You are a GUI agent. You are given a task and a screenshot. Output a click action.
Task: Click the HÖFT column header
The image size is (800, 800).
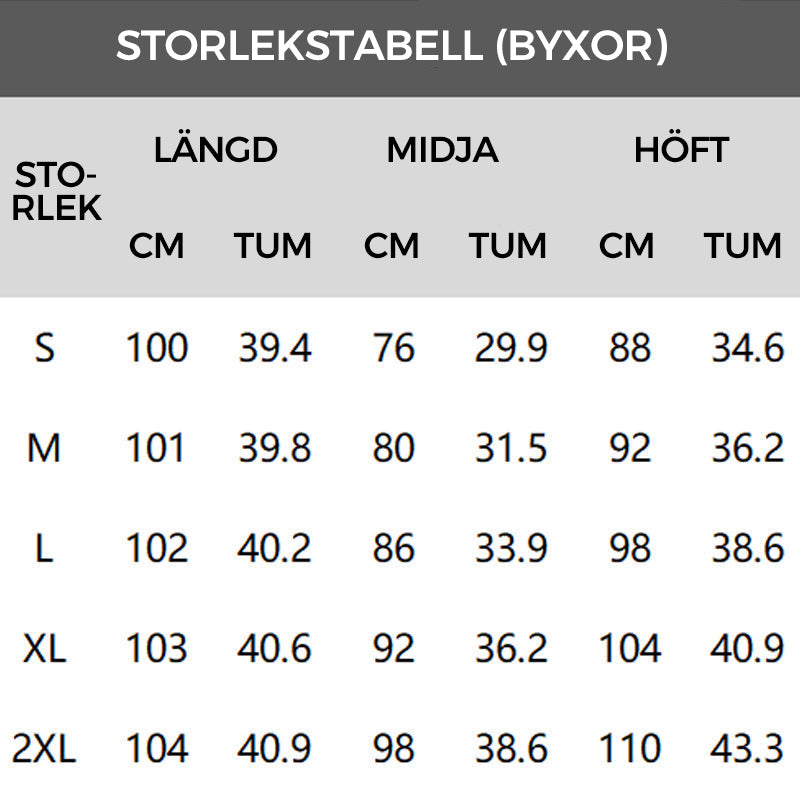[x=681, y=150]
